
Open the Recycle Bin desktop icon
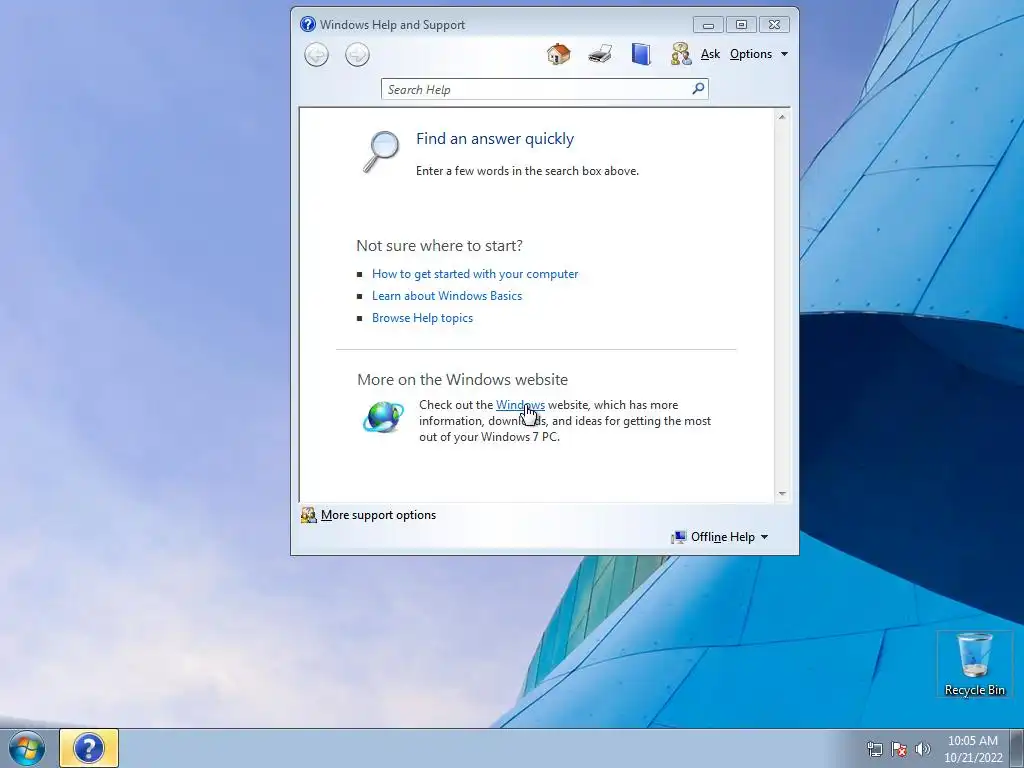point(974,664)
